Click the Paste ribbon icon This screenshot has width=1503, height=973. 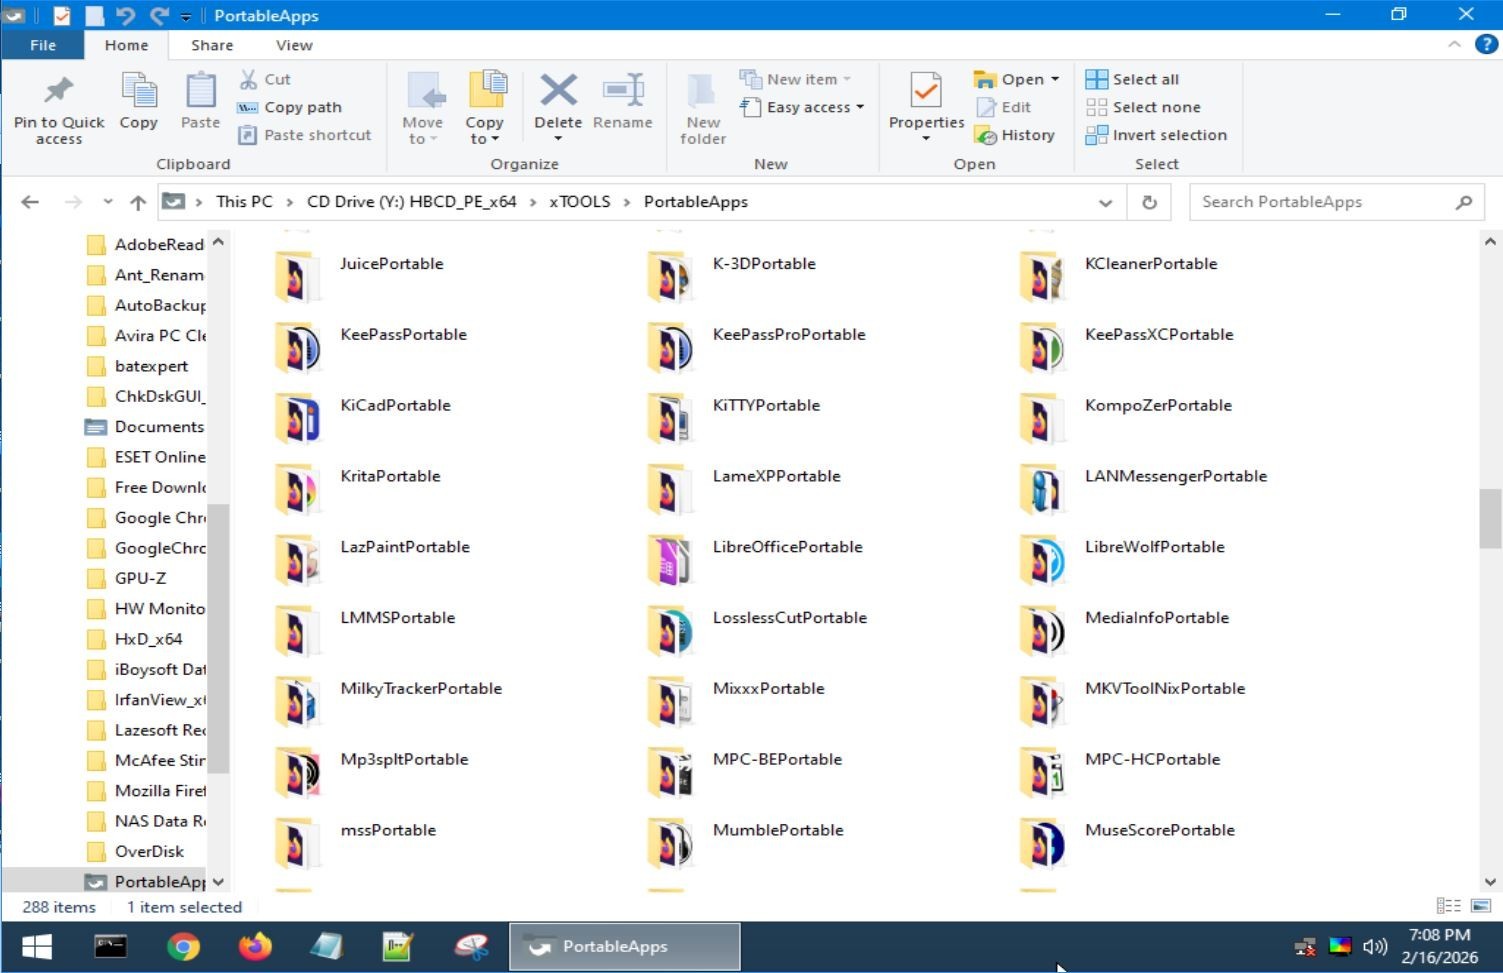pyautogui.click(x=200, y=91)
